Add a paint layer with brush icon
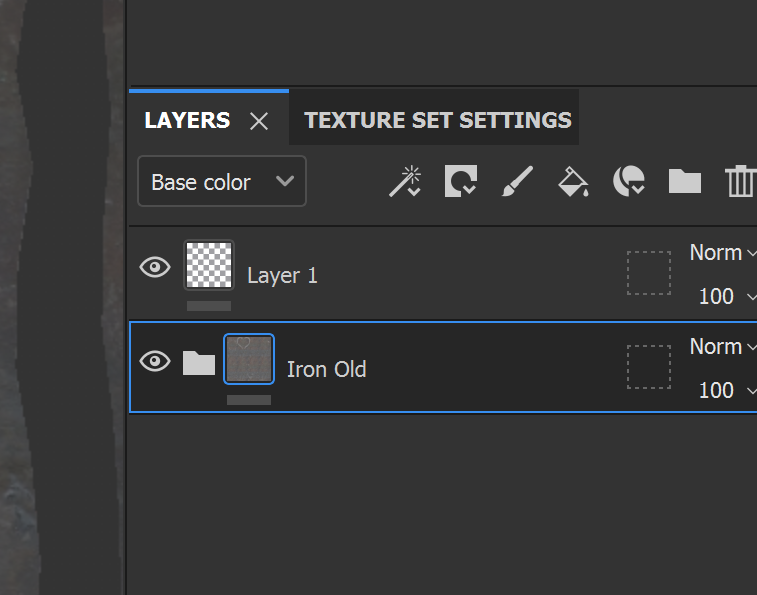Image resolution: width=757 pixels, height=595 pixels. (517, 181)
